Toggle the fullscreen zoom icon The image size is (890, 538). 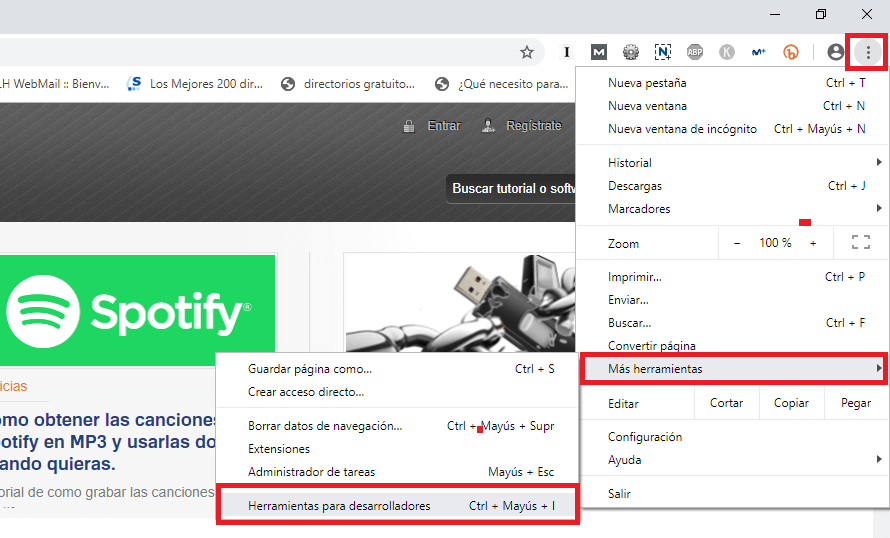pyautogui.click(x=860, y=243)
